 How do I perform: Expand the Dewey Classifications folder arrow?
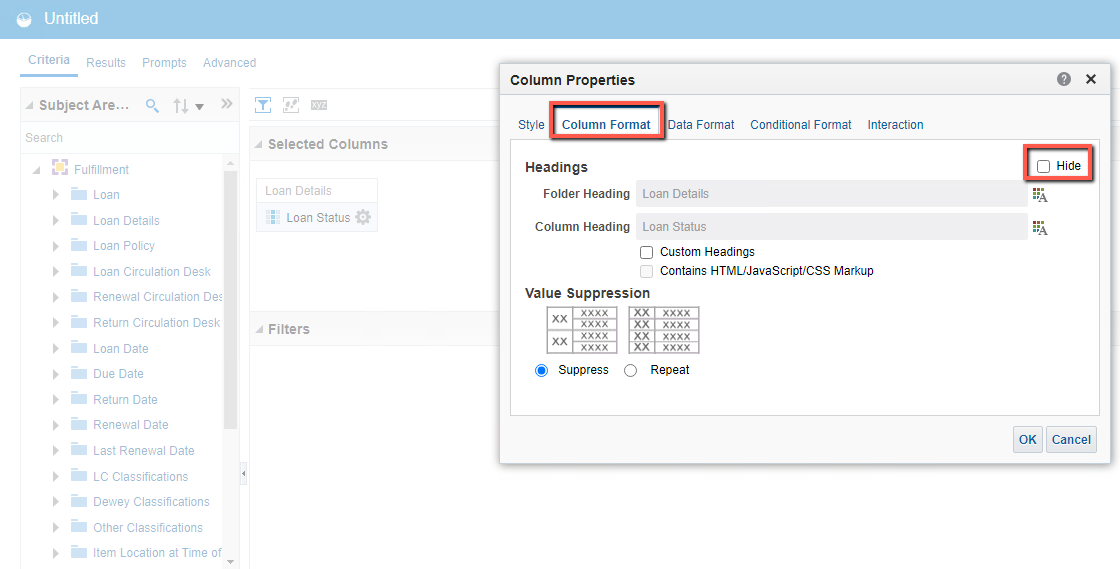56,502
